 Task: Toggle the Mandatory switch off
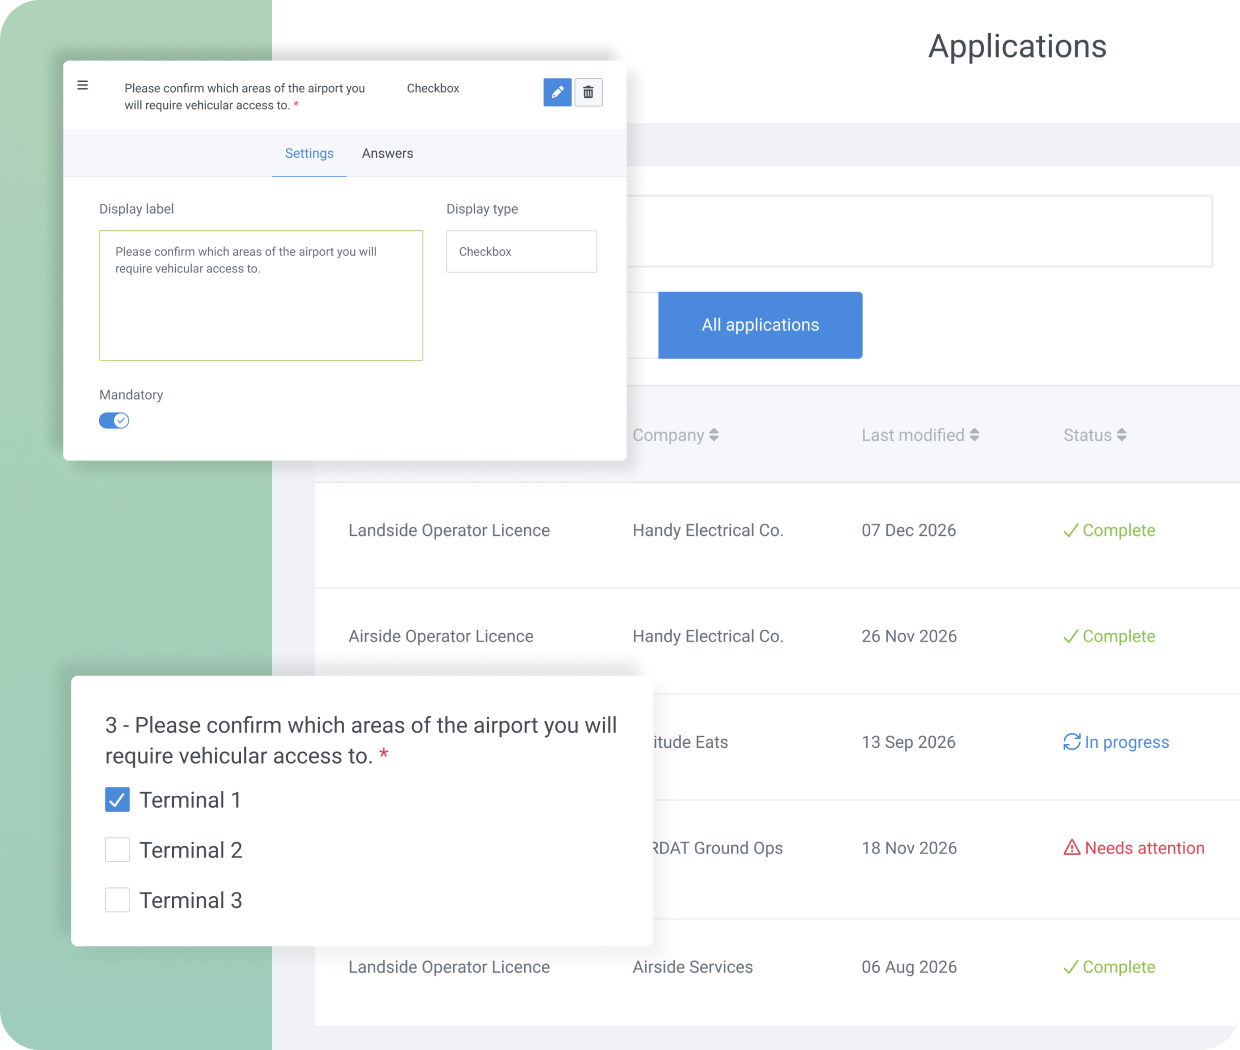114,421
